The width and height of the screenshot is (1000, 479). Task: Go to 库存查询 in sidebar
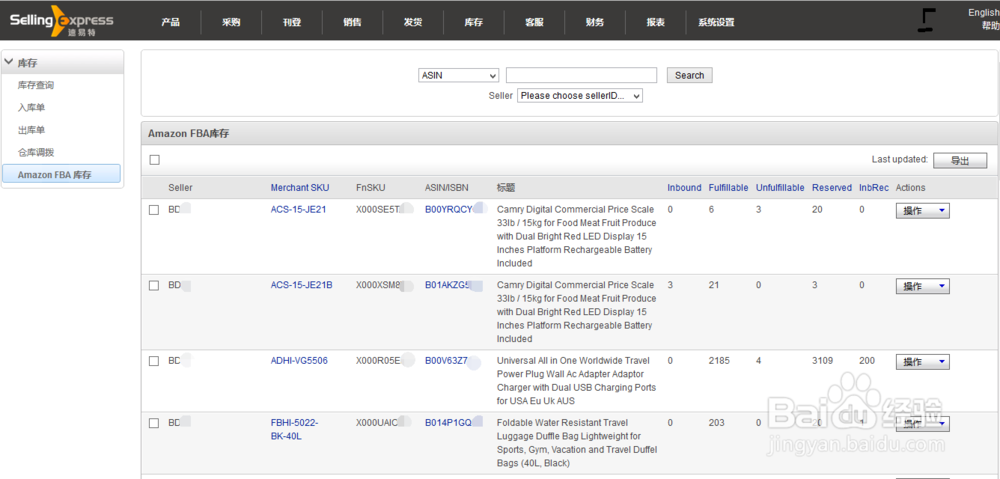coord(36,85)
